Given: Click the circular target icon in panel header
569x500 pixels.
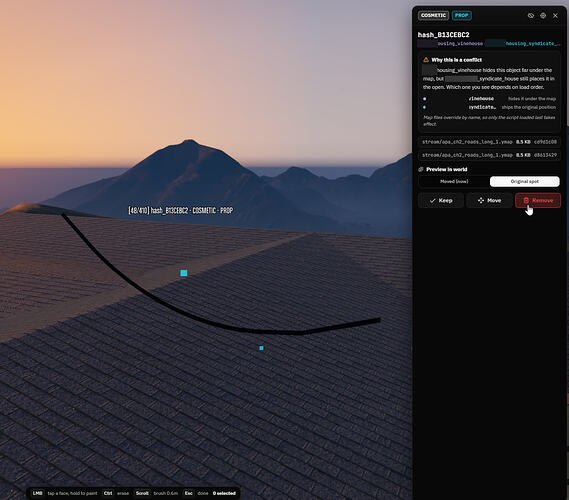Looking at the screenshot, I should click(x=543, y=16).
